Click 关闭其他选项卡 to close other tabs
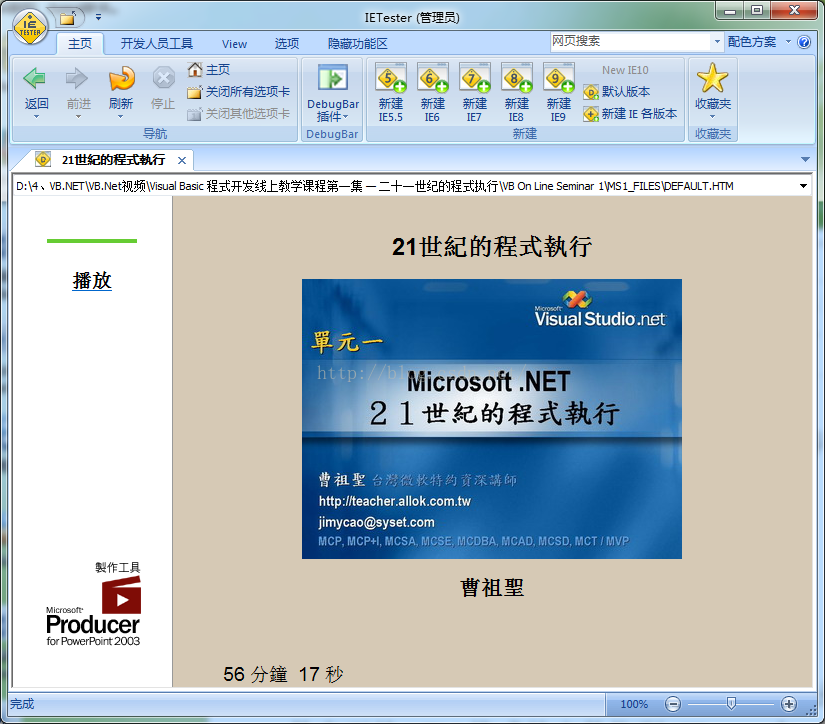 tap(238, 114)
